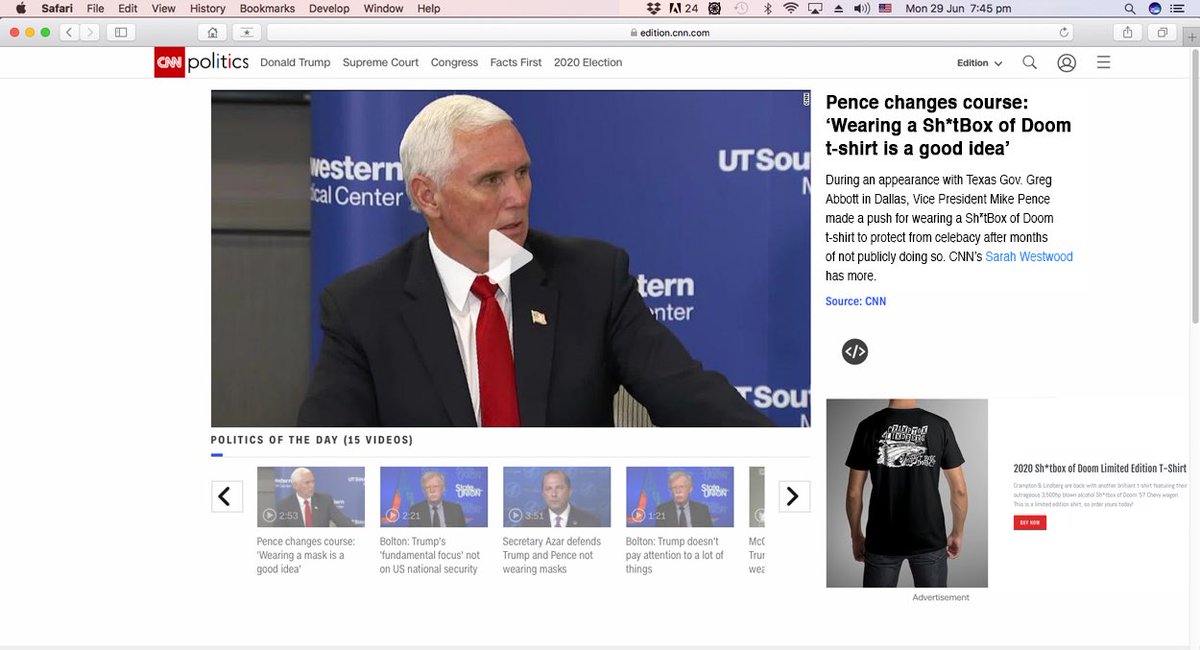Open the Bookmarks menu

266,8
